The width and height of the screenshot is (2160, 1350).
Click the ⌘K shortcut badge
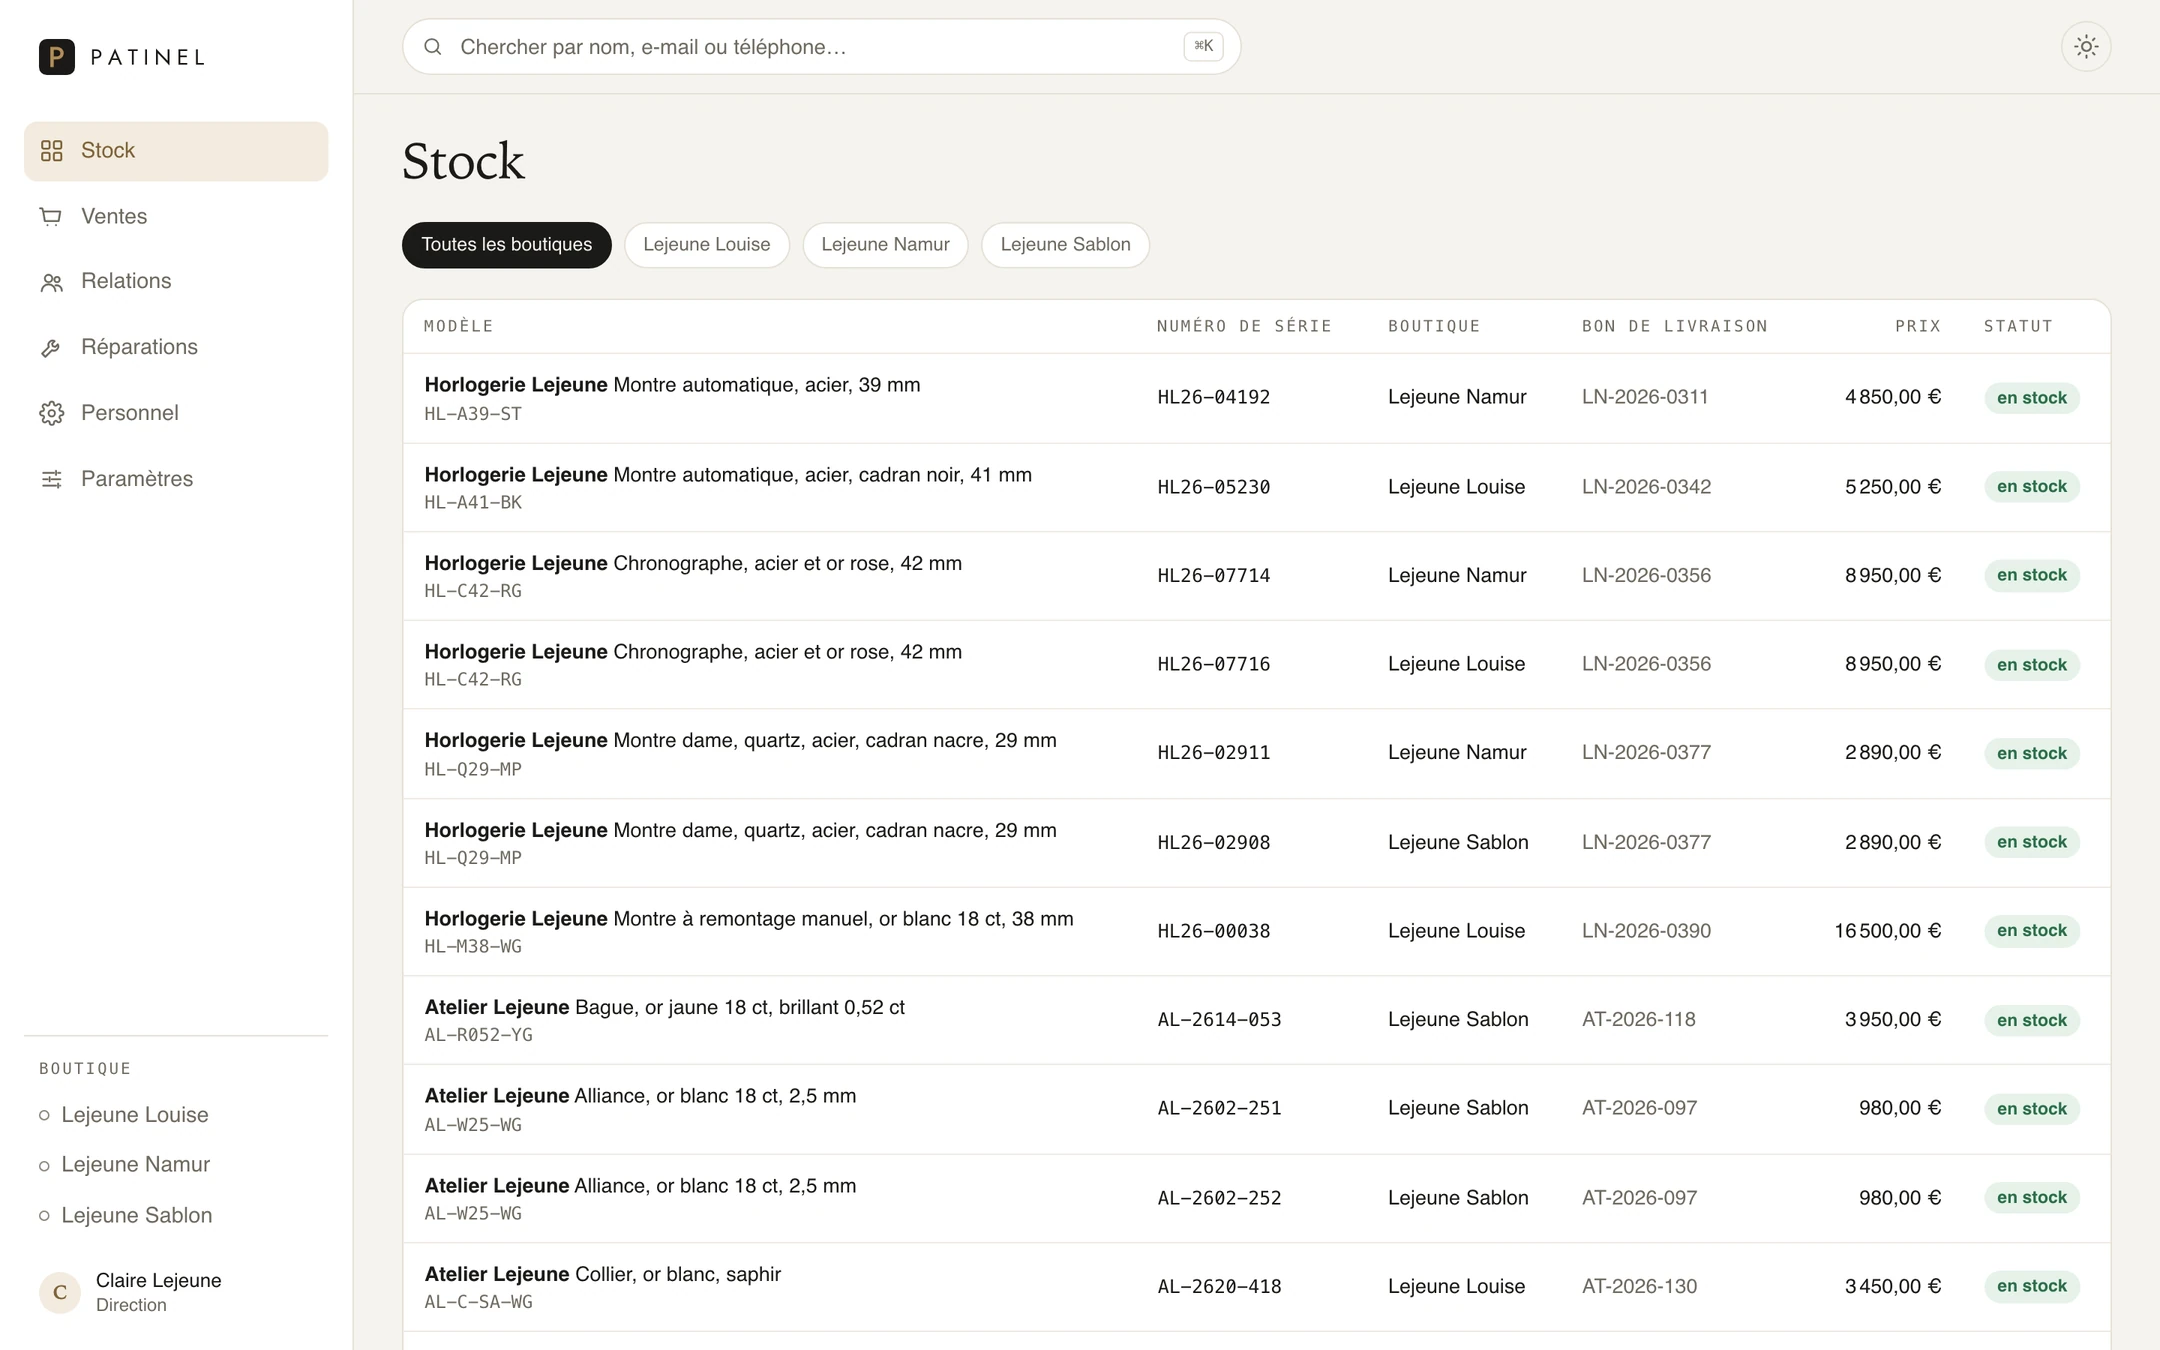pos(1203,46)
